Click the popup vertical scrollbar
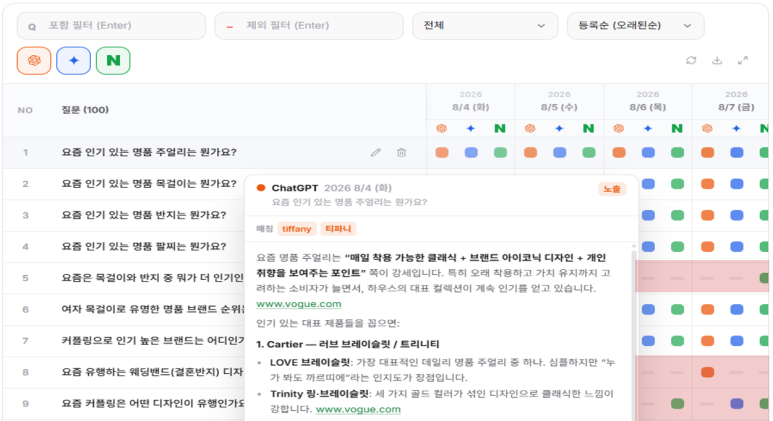The height and width of the screenshot is (421, 773). click(x=633, y=333)
